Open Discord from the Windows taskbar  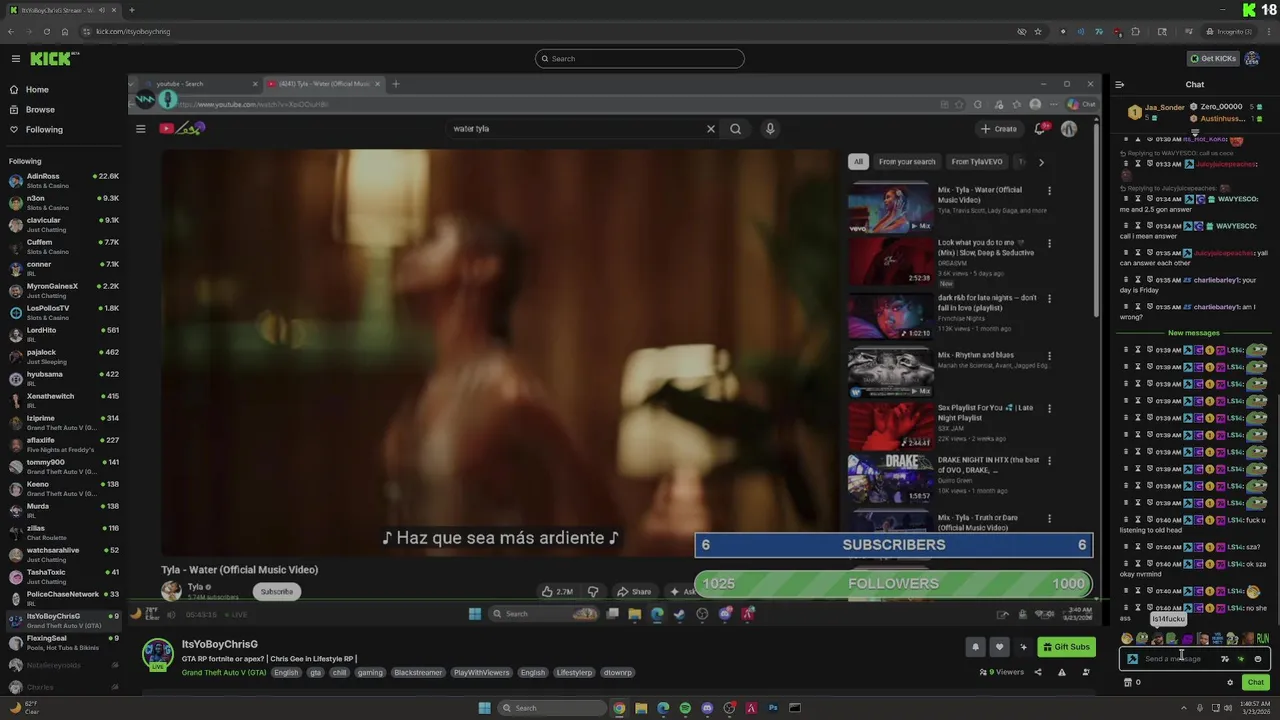coord(707,708)
